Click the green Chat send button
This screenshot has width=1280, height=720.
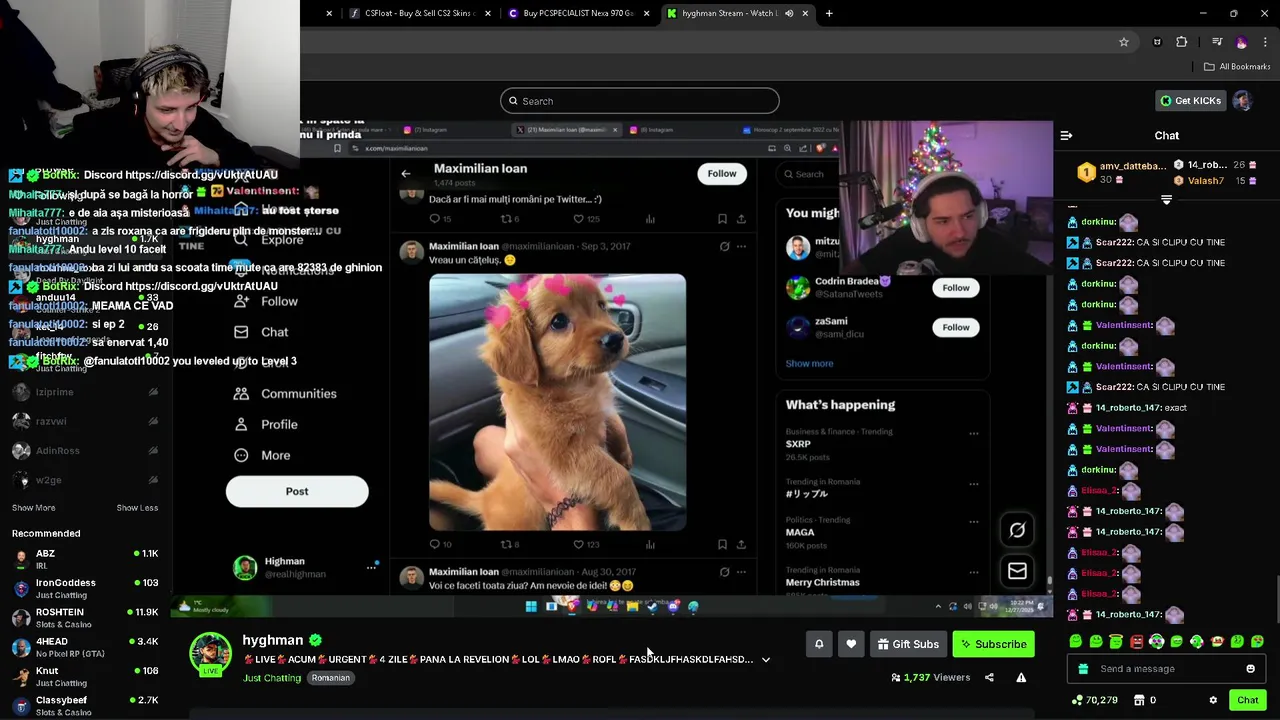1248,700
